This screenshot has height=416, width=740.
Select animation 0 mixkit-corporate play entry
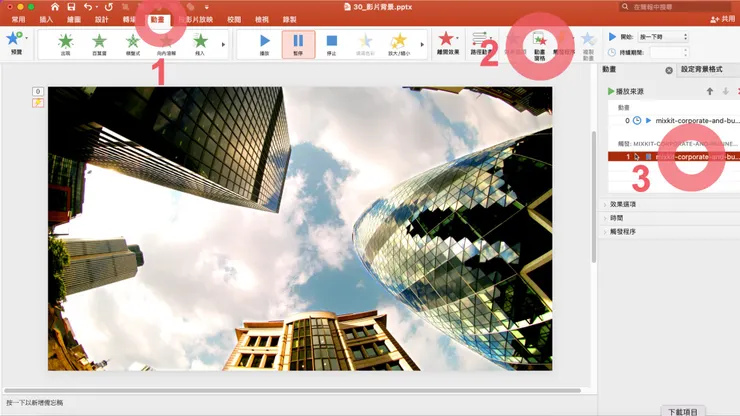click(674, 121)
